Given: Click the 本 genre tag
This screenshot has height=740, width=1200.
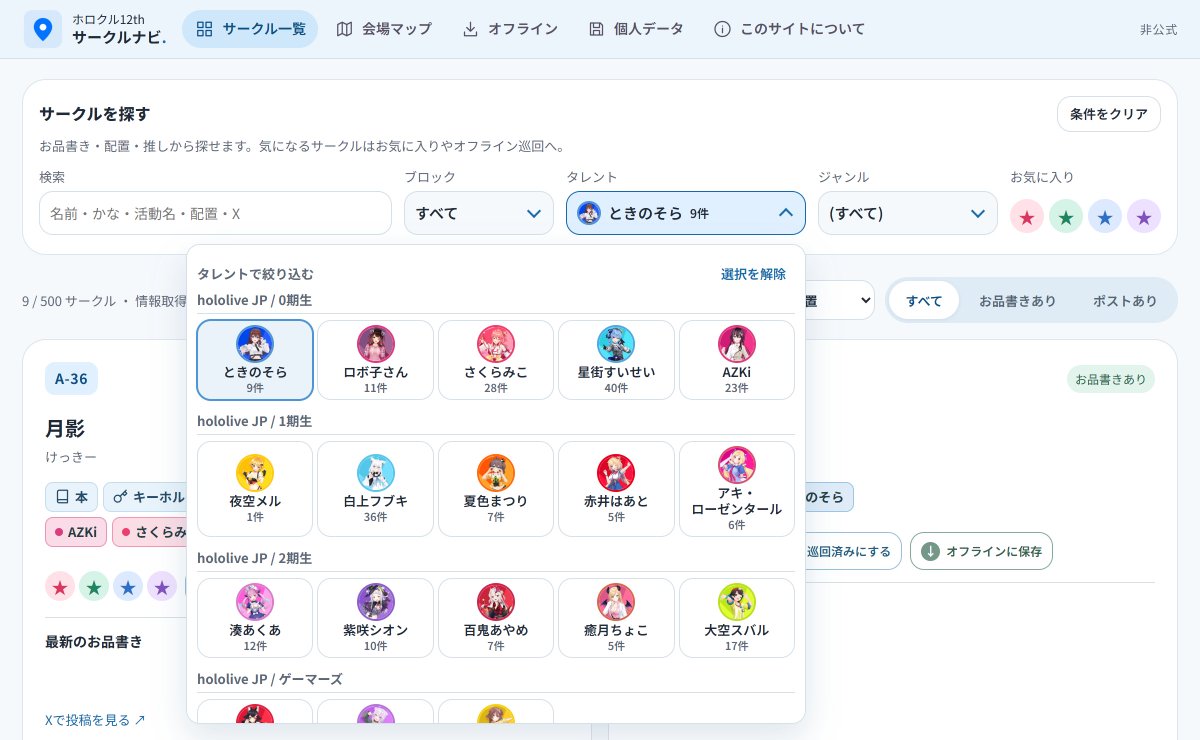Looking at the screenshot, I should [71, 497].
